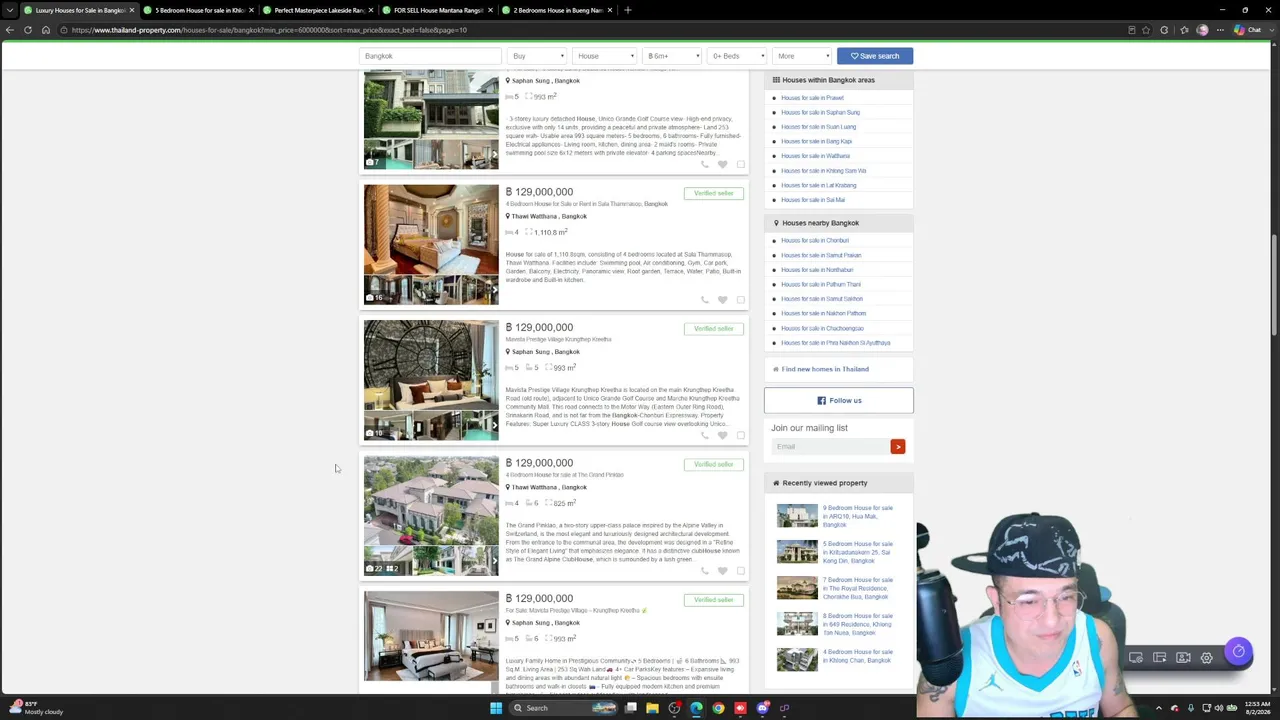Tick compare checkbox on Maneeta Prestige Village listing
This screenshot has width=1280, height=720.
click(x=741, y=436)
